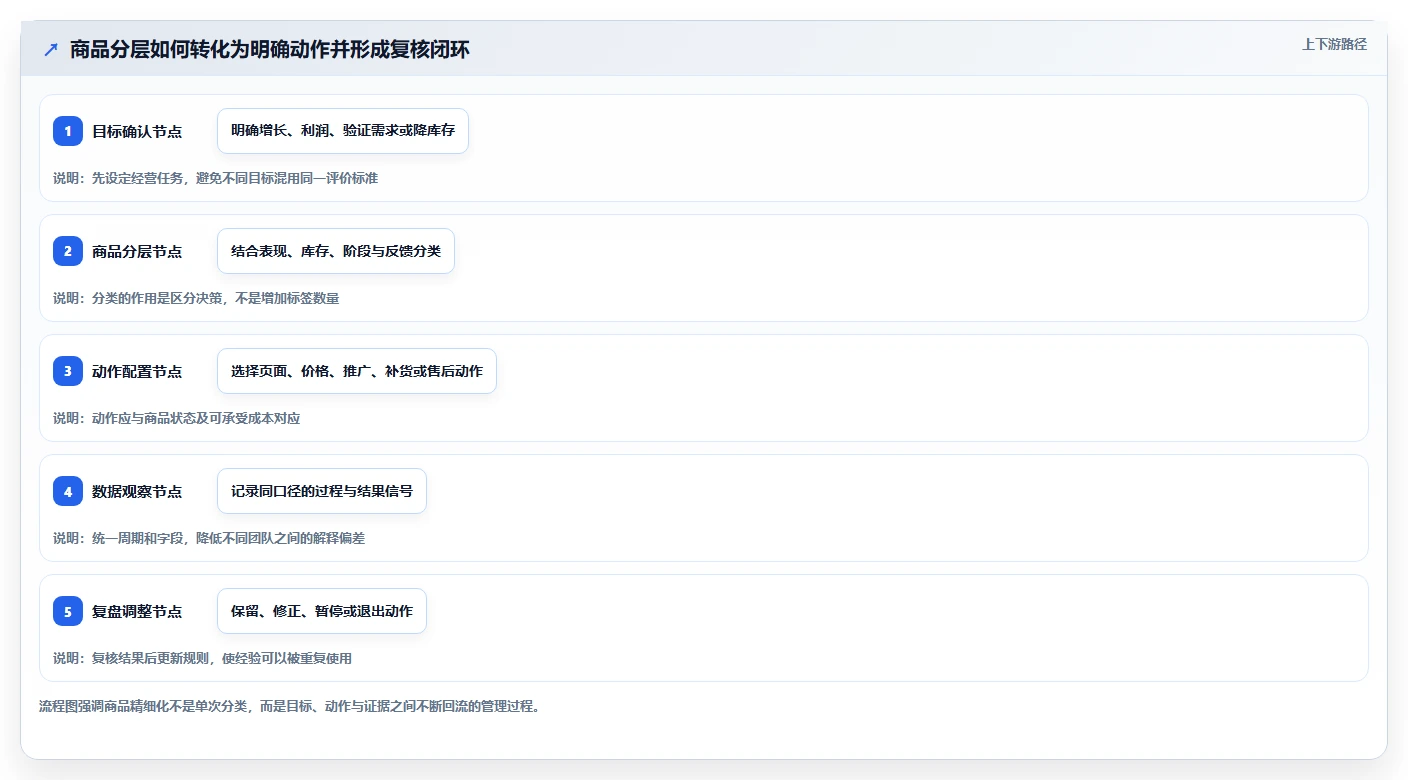The height and width of the screenshot is (780, 1408).
Task: Select the 商品分层节点 label
Action: (137, 251)
